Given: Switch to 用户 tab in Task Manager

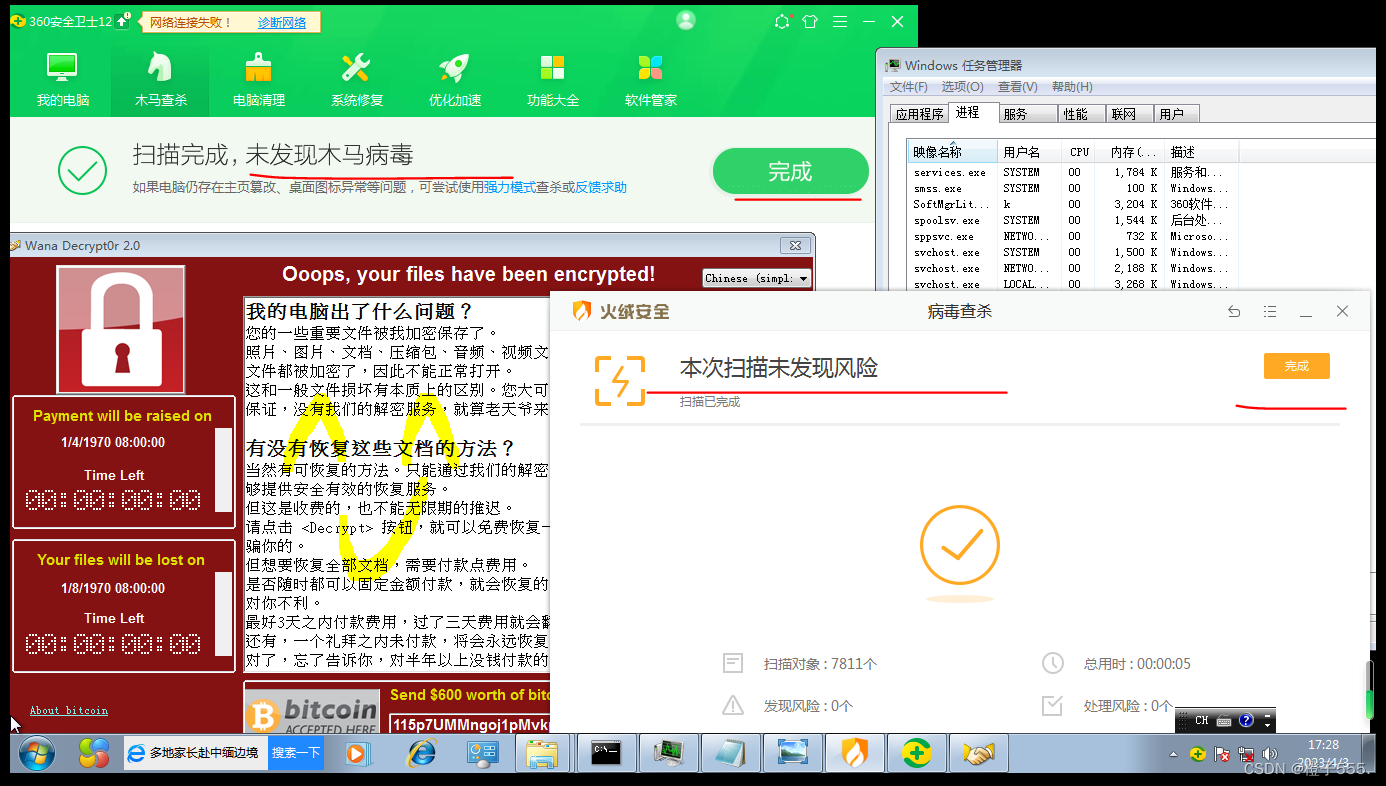Looking at the screenshot, I should 1176,114.
